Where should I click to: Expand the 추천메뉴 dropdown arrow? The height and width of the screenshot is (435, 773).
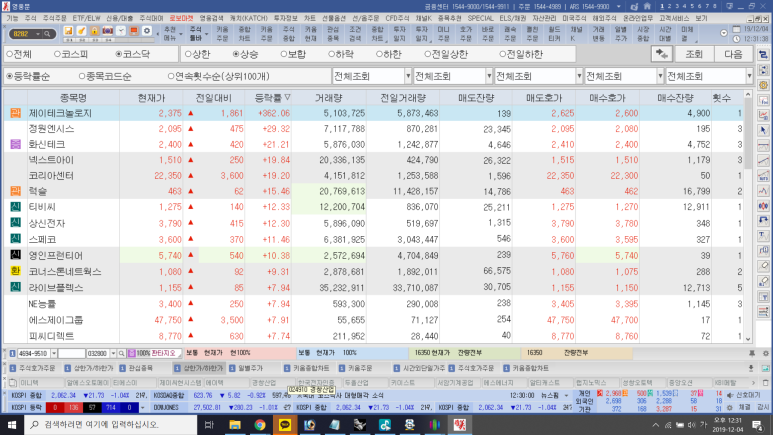181,34
